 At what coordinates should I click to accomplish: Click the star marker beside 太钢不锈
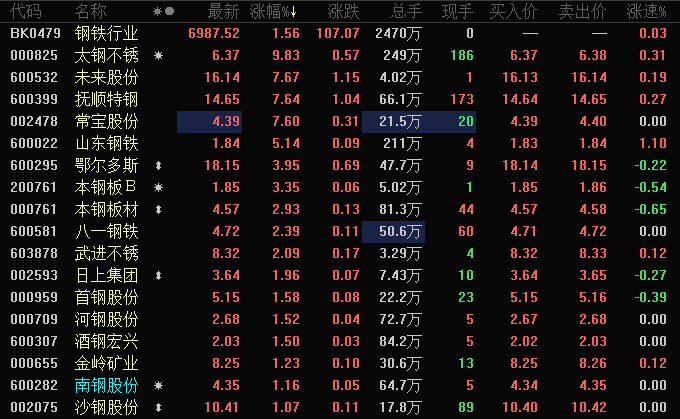point(158,56)
